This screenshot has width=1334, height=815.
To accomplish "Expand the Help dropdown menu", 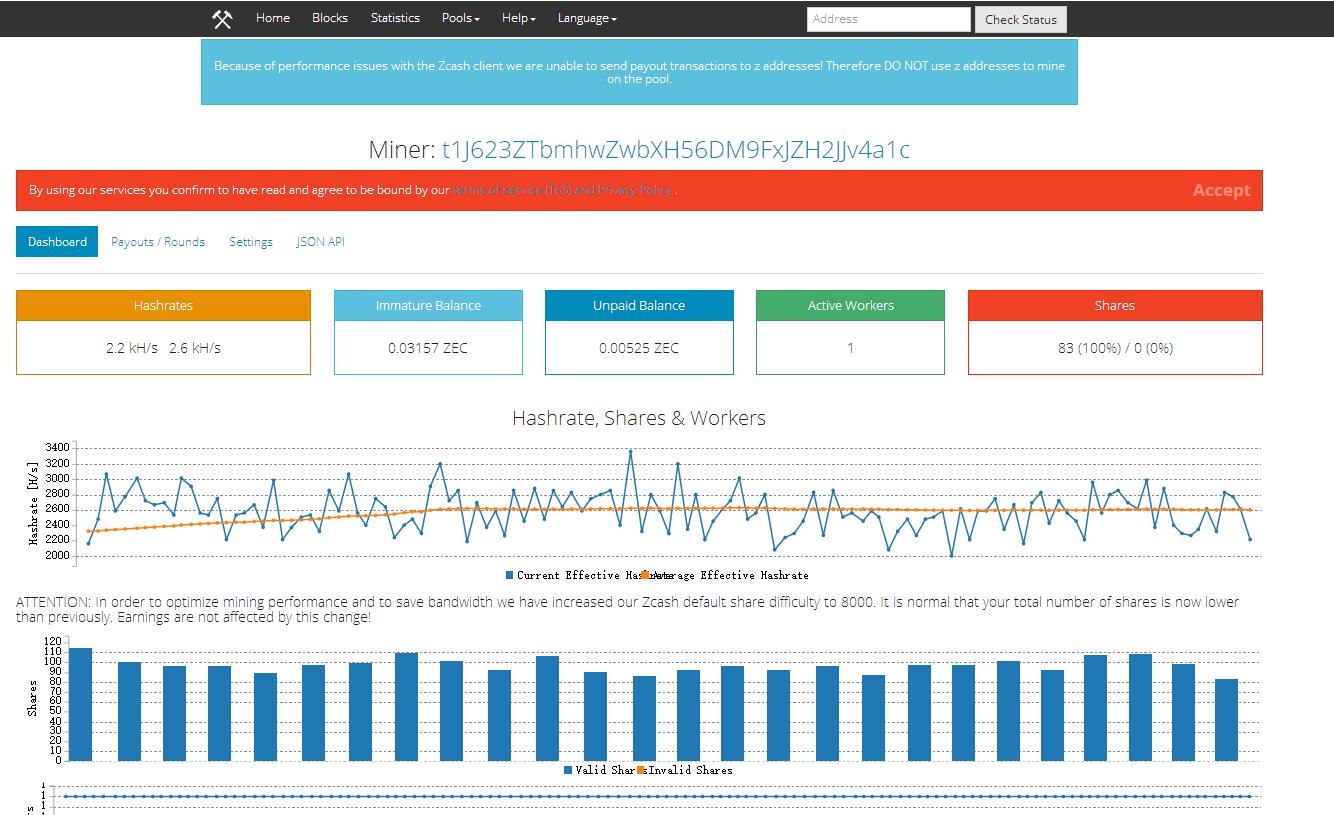I will tap(518, 18).
